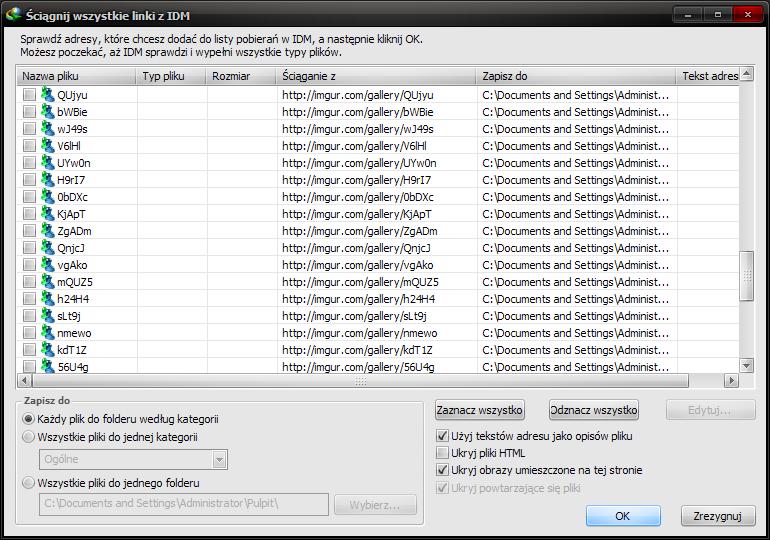Sort by 'Rozmiar' column header
The height and width of the screenshot is (540, 770).
click(241, 76)
